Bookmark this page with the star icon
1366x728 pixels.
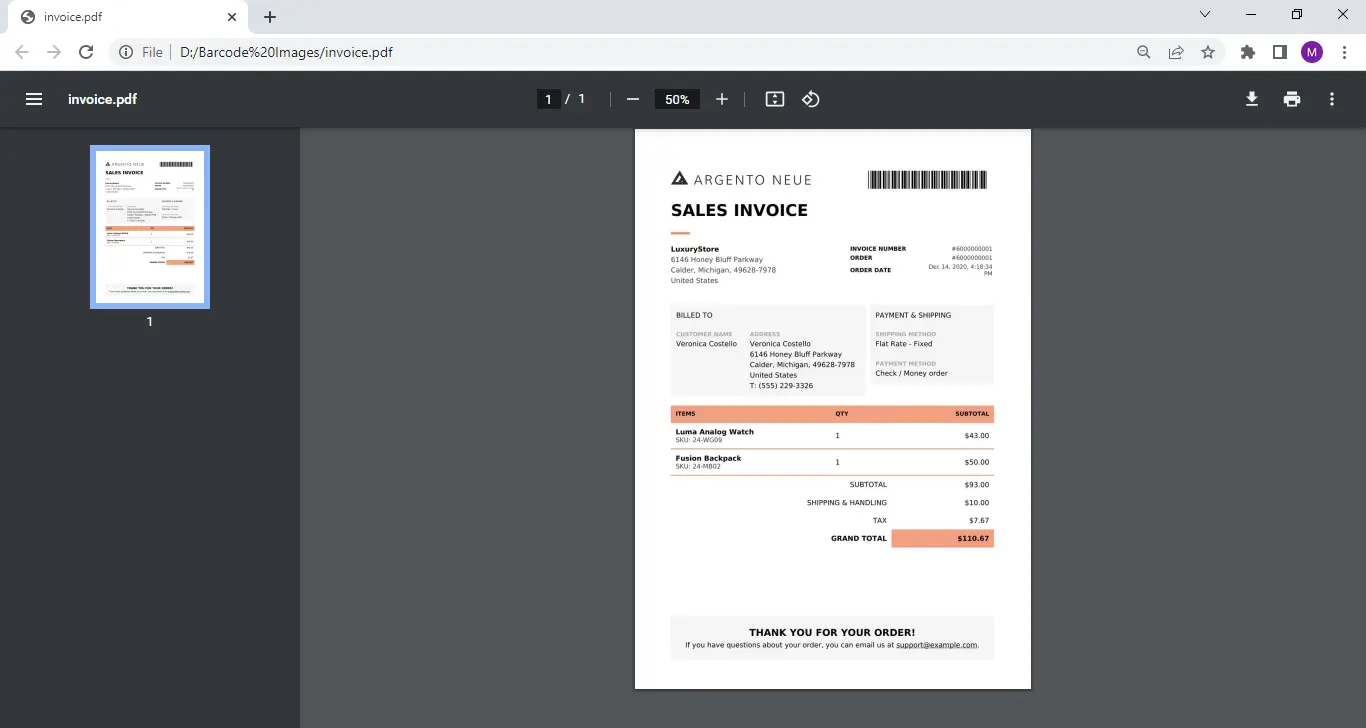pyautogui.click(x=1208, y=52)
